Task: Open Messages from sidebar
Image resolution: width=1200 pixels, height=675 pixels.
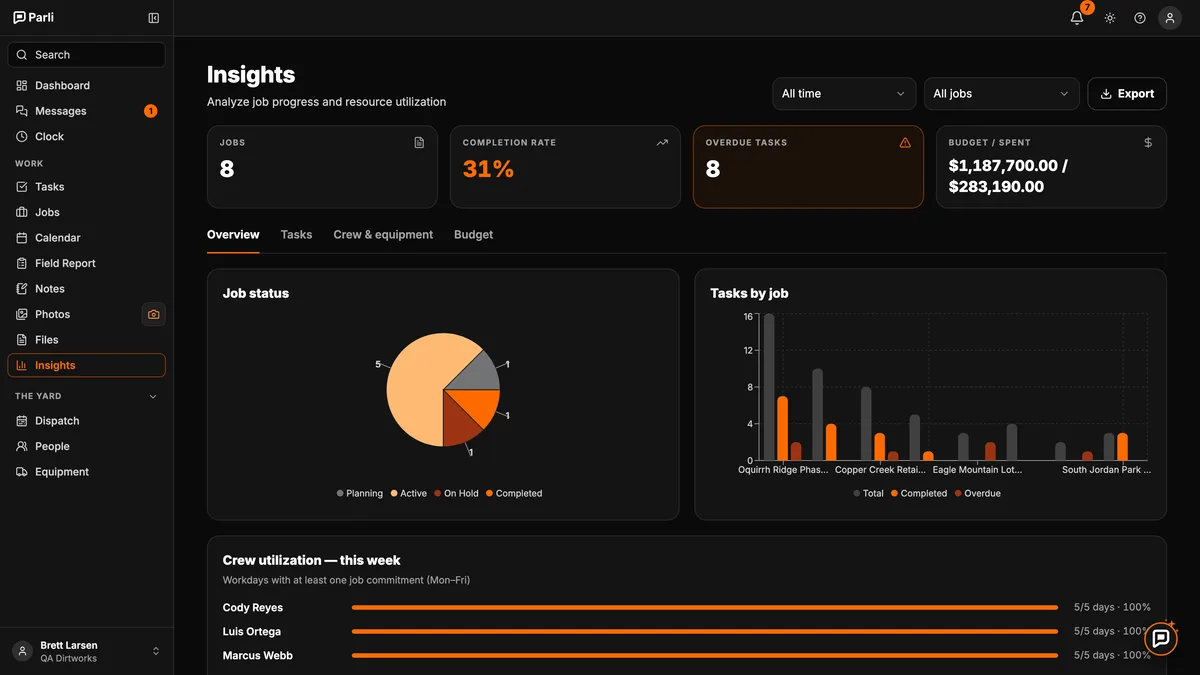Action: tap(86, 111)
